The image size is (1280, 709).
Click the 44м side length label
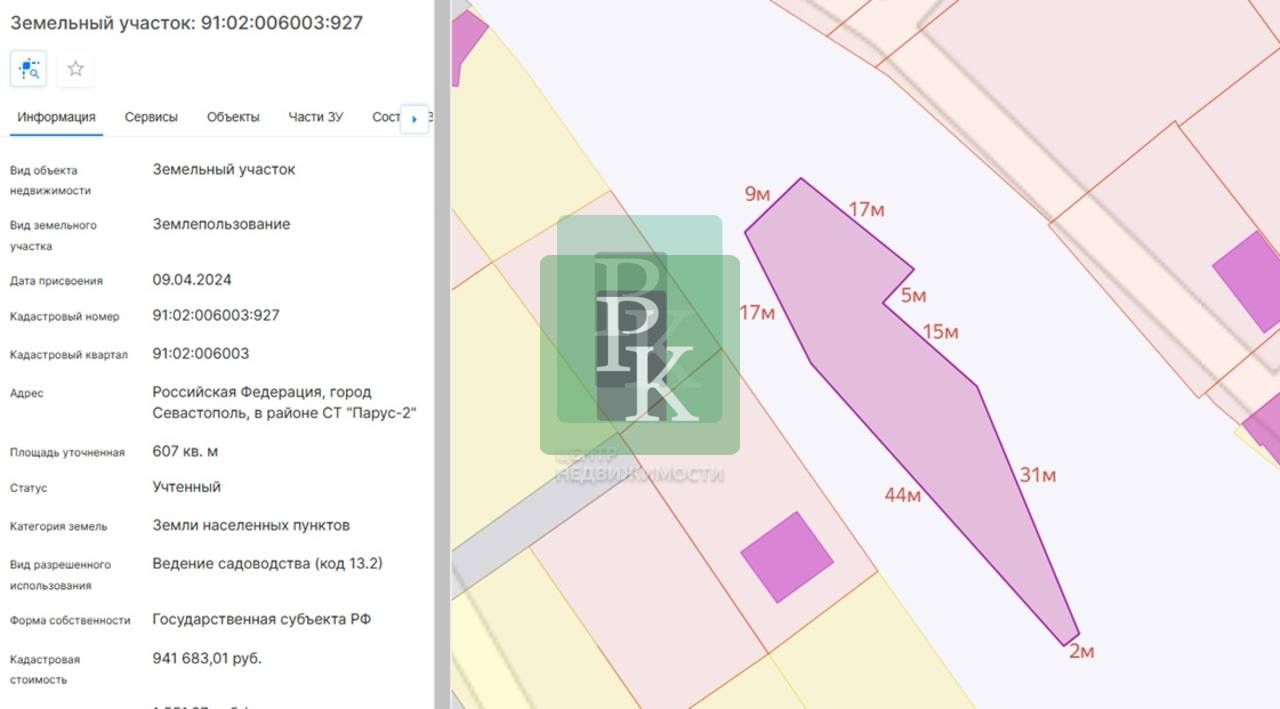(x=902, y=494)
